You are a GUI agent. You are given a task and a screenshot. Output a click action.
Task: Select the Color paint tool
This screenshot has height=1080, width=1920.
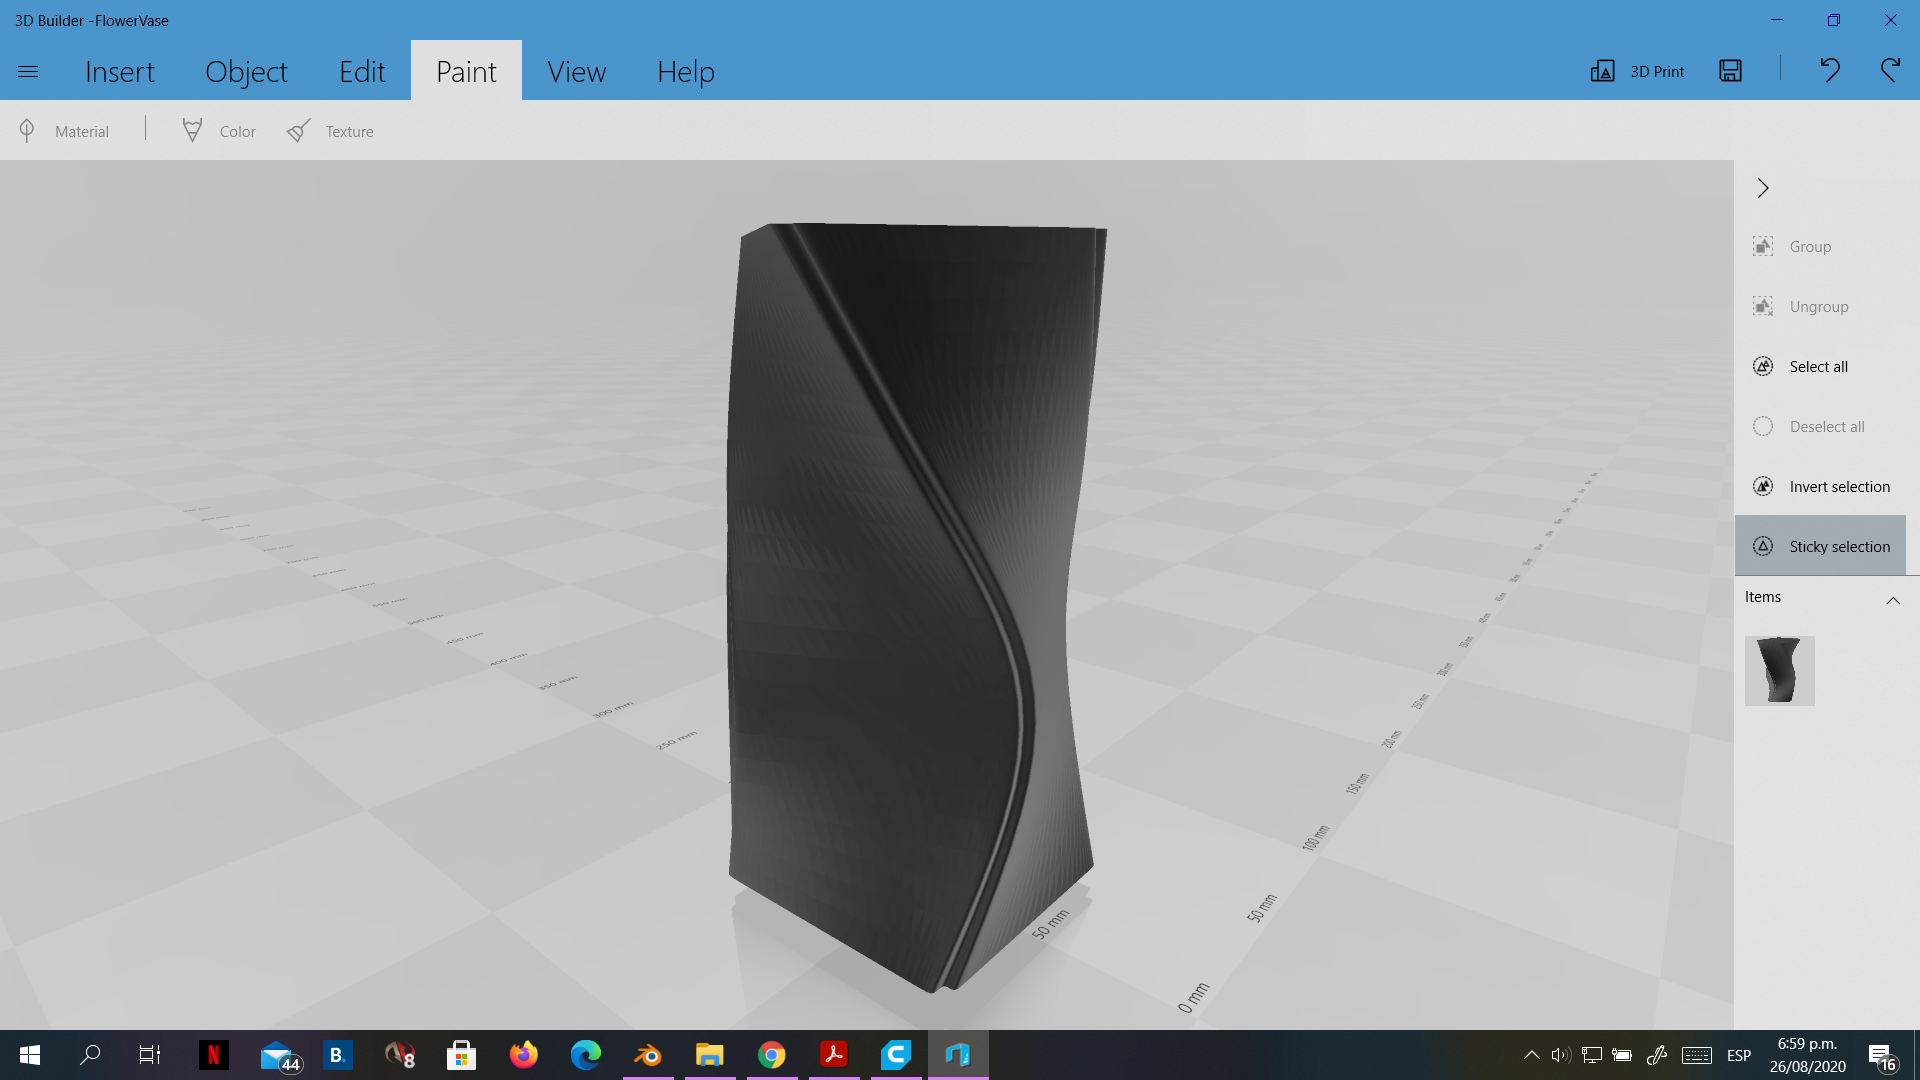coord(219,131)
